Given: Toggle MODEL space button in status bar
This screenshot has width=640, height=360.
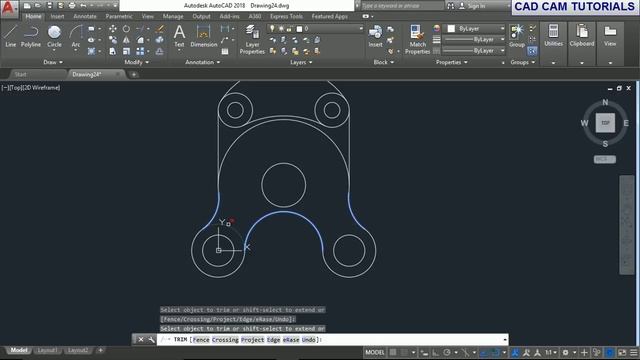Looking at the screenshot, I should click(375, 352).
